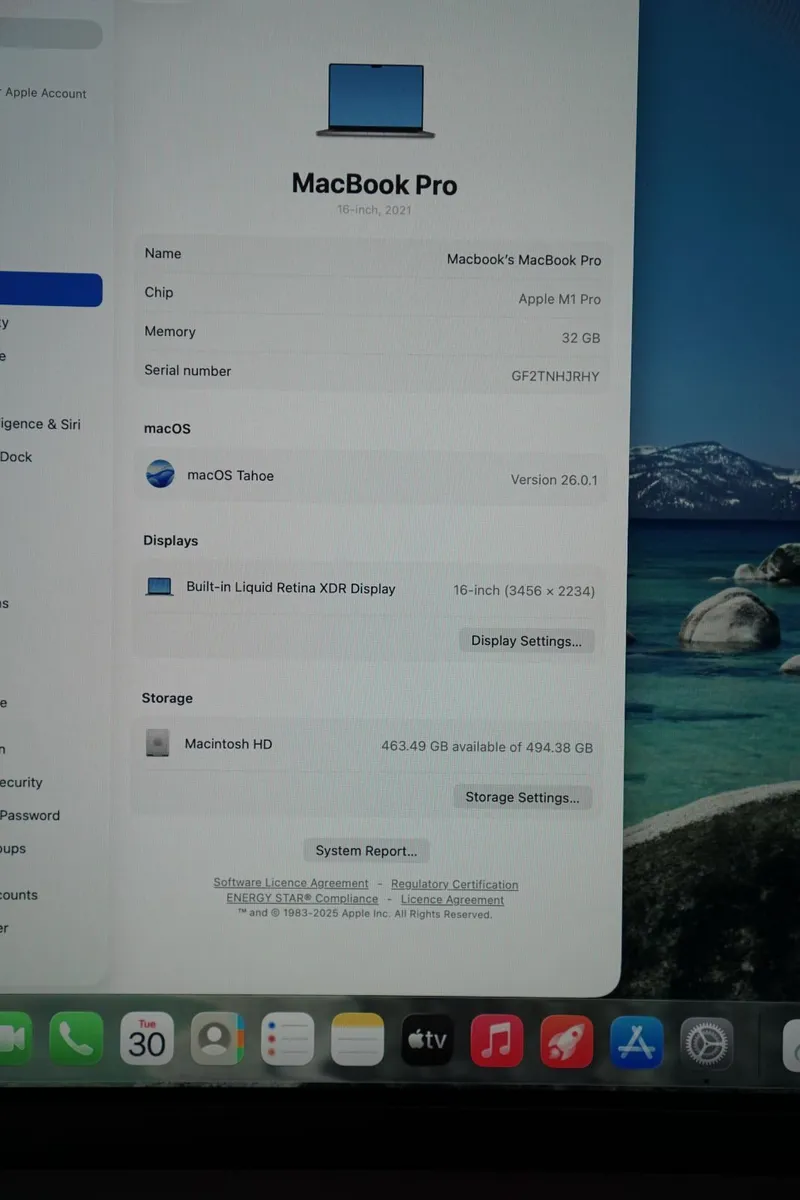Click the Apple M1 Pro chip value
The height and width of the screenshot is (1200, 800).
(559, 299)
